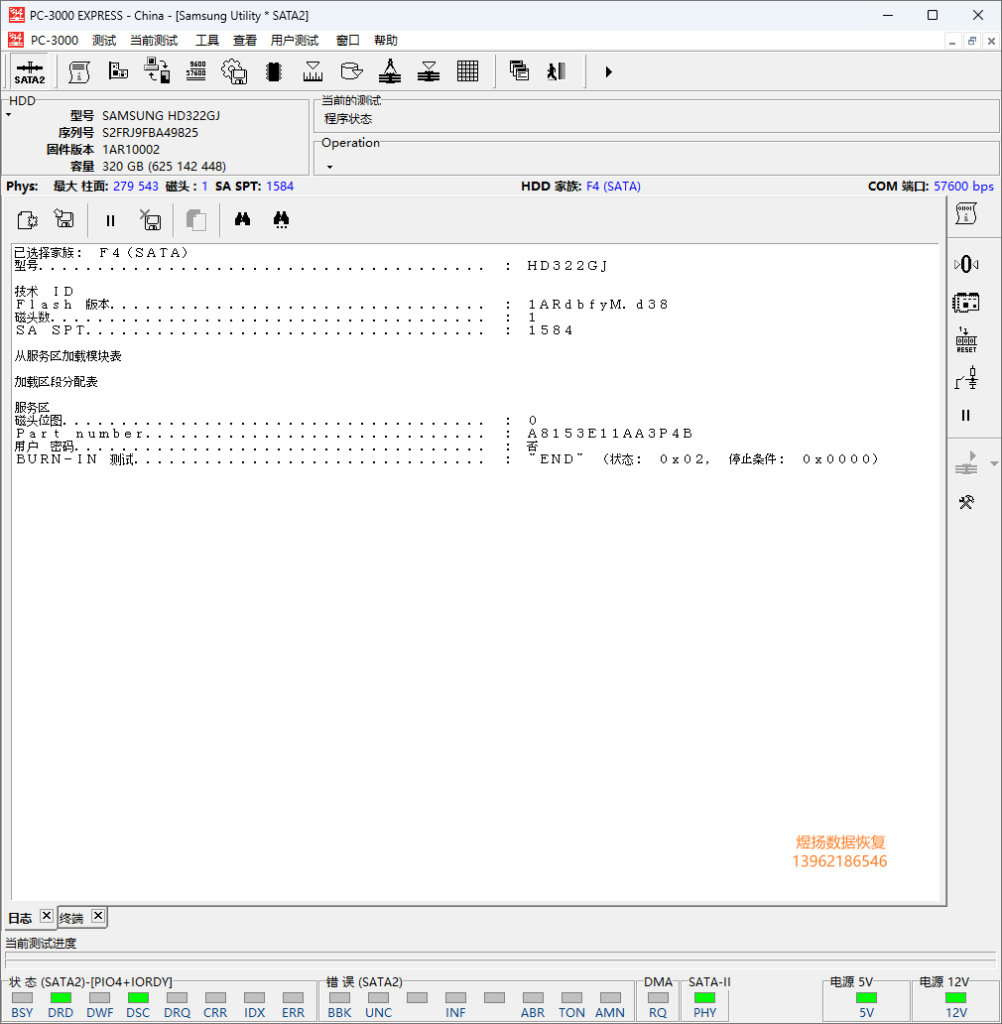Click the running figure exit icon
This screenshot has width=1002, height=1024.
pyautogui.click(x=557, y=71)
